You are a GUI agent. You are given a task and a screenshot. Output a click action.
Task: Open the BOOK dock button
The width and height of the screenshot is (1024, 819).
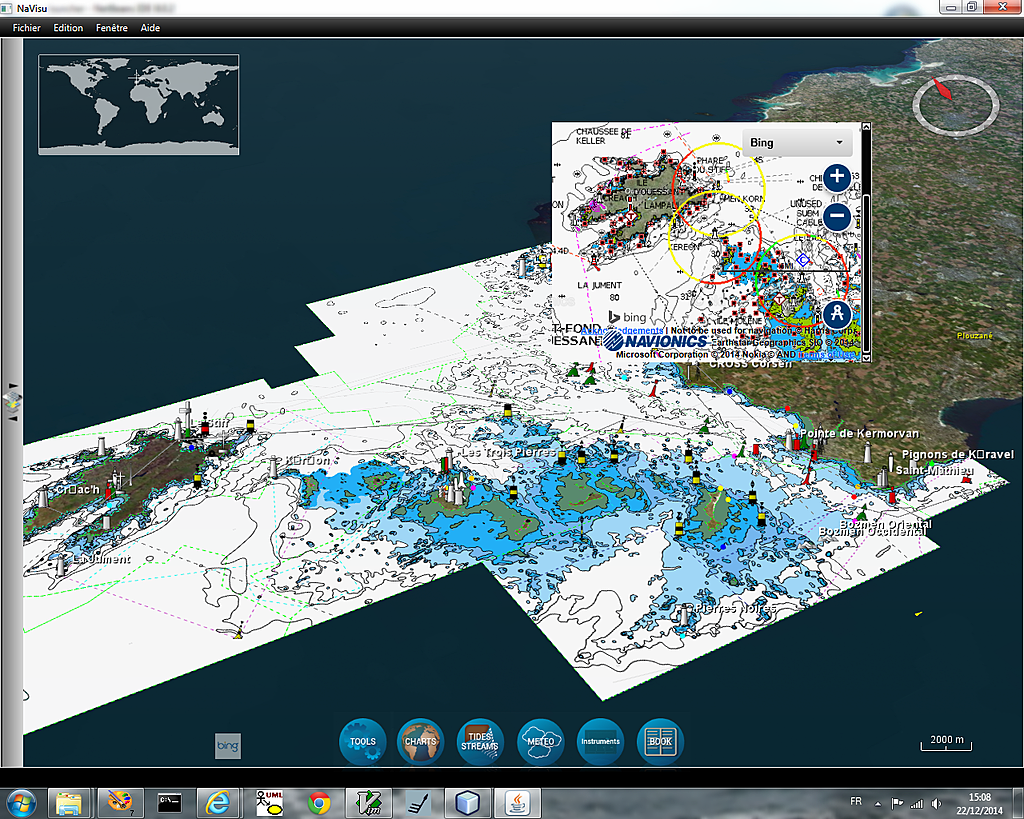tap(660, 741)
